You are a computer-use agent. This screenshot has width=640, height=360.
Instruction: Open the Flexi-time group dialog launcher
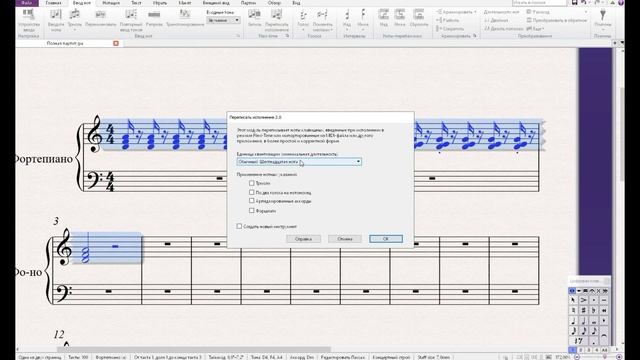[287, 36]
